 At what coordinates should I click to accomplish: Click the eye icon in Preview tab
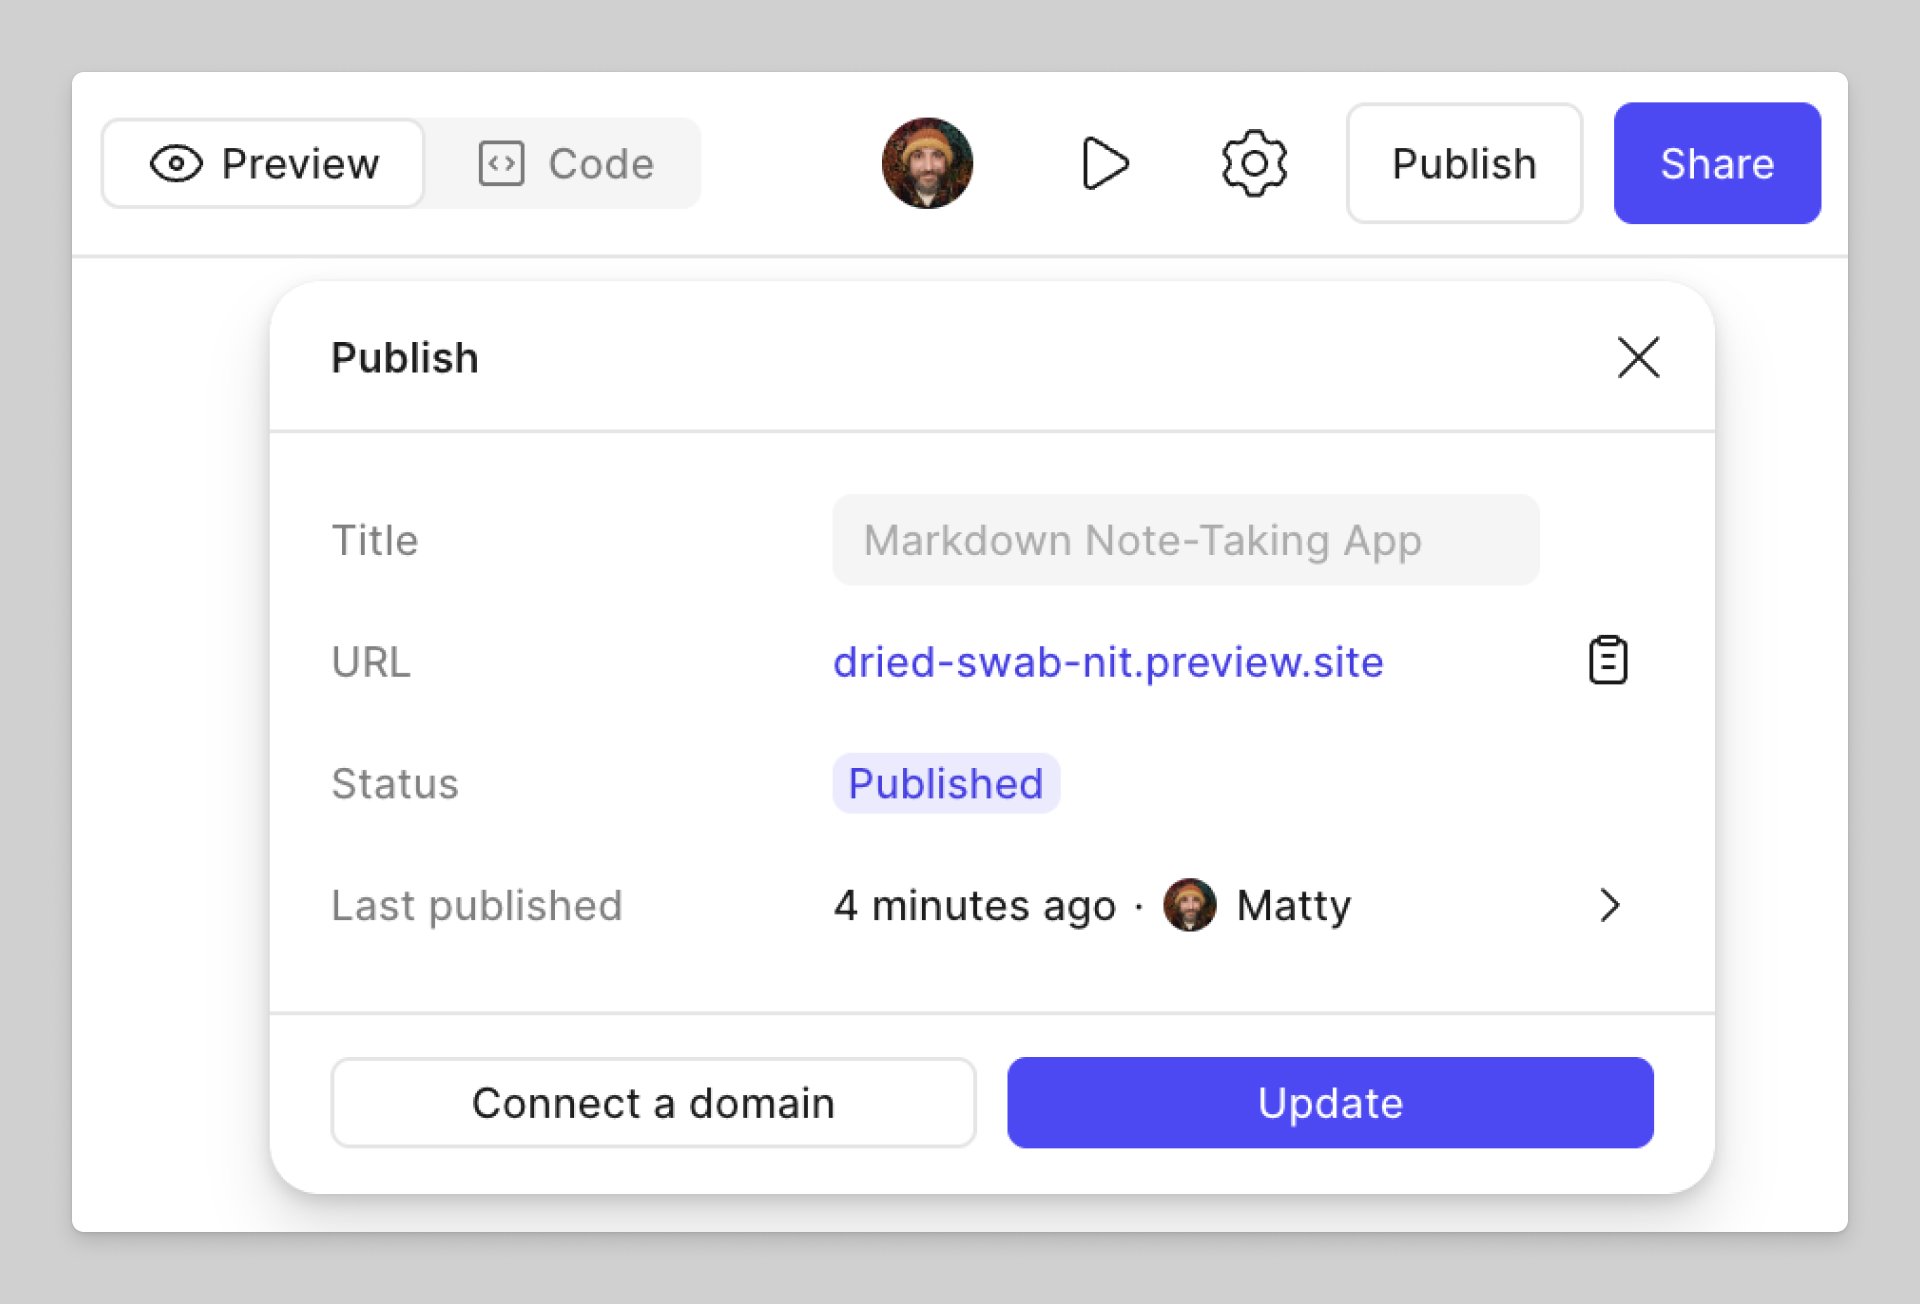(x=176, y=164)
